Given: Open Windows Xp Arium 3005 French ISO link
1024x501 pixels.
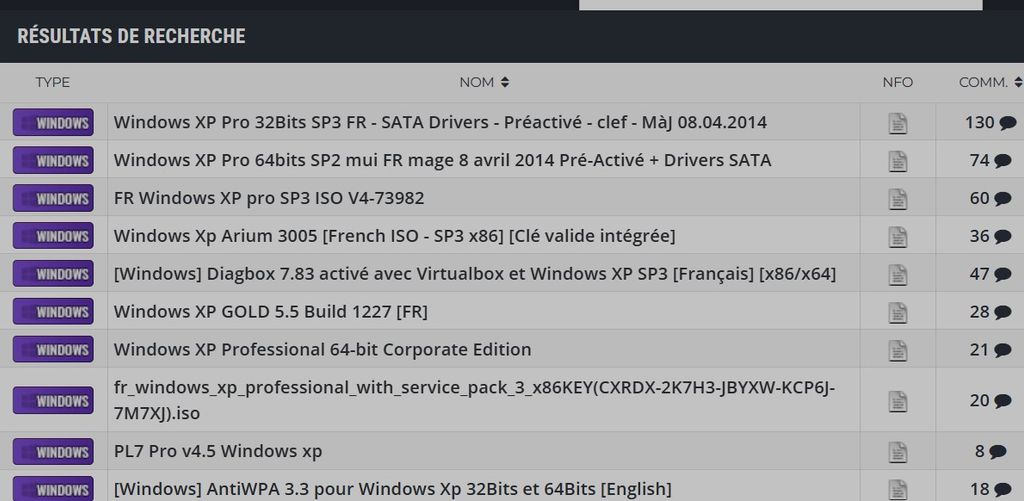Looking at the screenshot, I should (x=394, y=237).
